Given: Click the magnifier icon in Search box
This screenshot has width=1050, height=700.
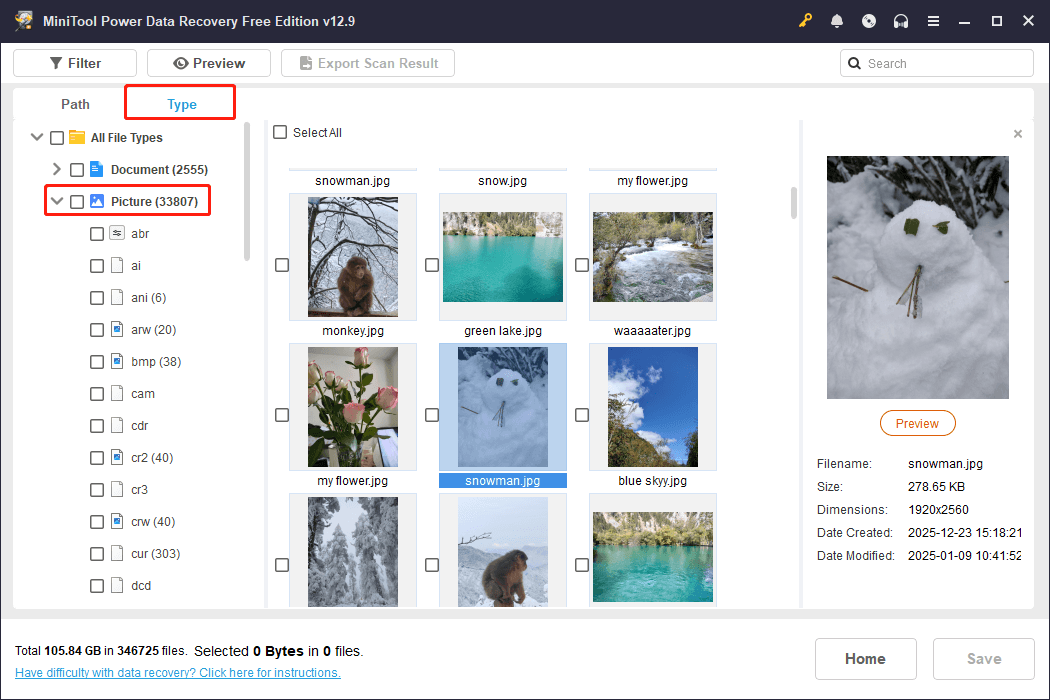Looking at the screenshot, I should (x=854, y=64).
